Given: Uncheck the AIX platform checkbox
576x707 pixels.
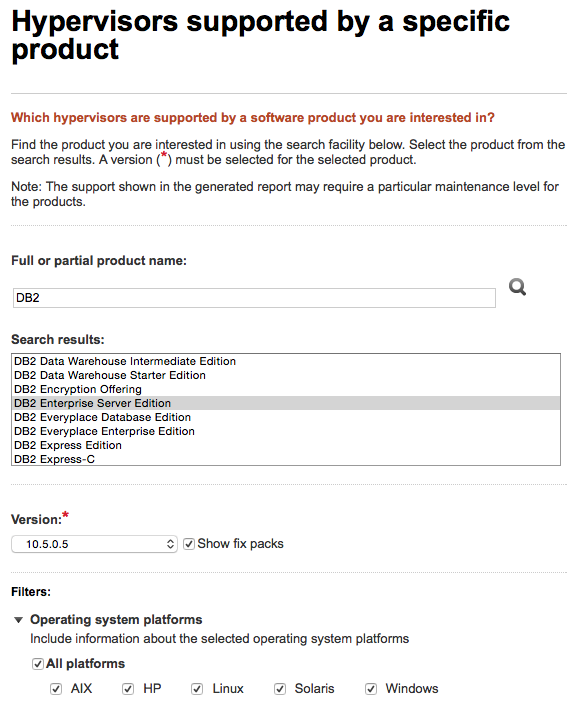Looking at the screenshot, I should tap(56, 689).
